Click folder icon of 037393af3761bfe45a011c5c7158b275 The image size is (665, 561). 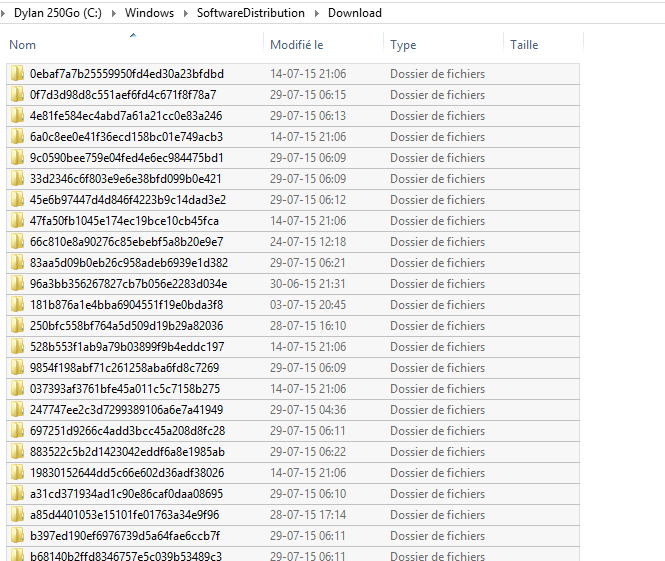tap(17, 388)
